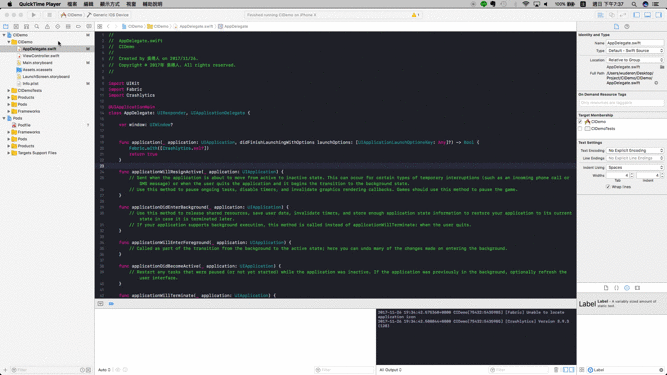Select ViewController.swift in navigator
Image resolution: width=667 pixels, height=375 pixels.
(x=41, y=56)
